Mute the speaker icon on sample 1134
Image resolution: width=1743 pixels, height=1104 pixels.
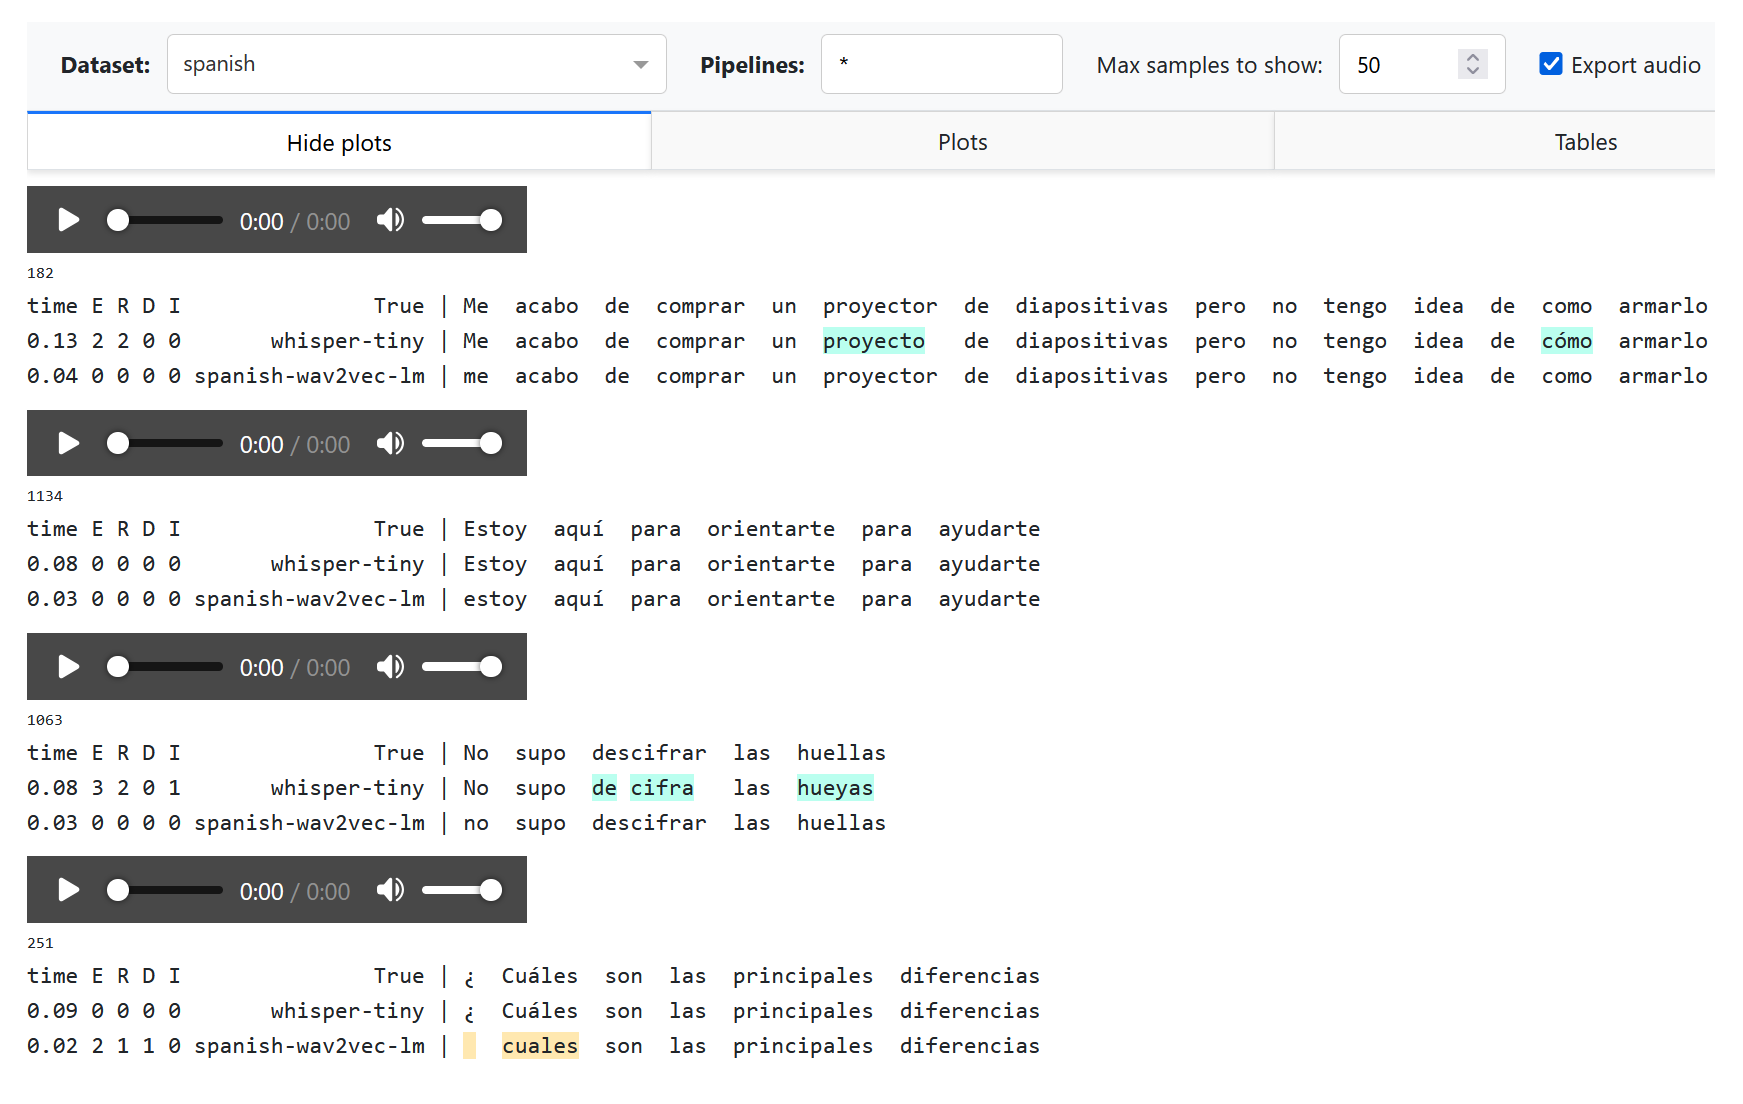[391, 443]
